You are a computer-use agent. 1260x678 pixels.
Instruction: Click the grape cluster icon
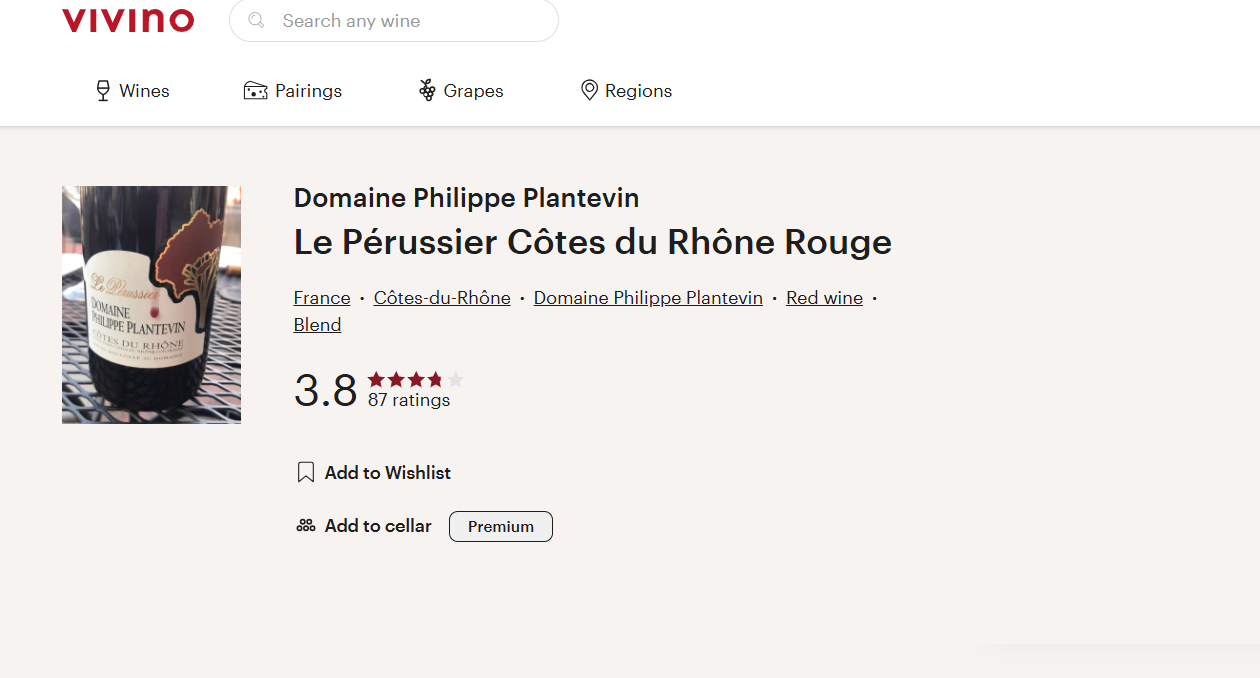[427, 91]
